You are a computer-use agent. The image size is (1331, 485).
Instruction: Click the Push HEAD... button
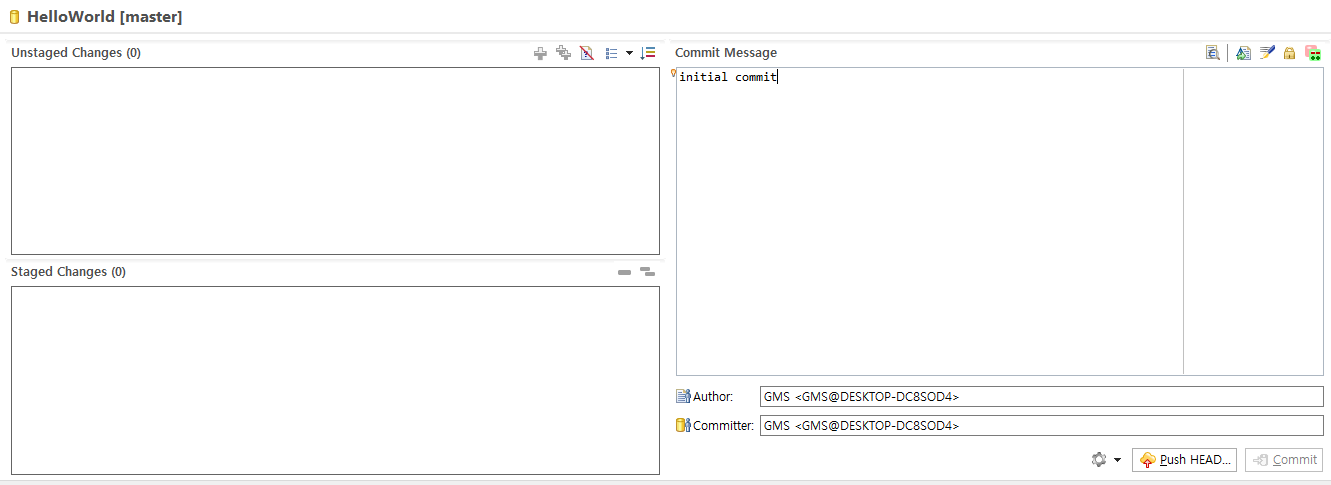click(x=1185, y=460)
